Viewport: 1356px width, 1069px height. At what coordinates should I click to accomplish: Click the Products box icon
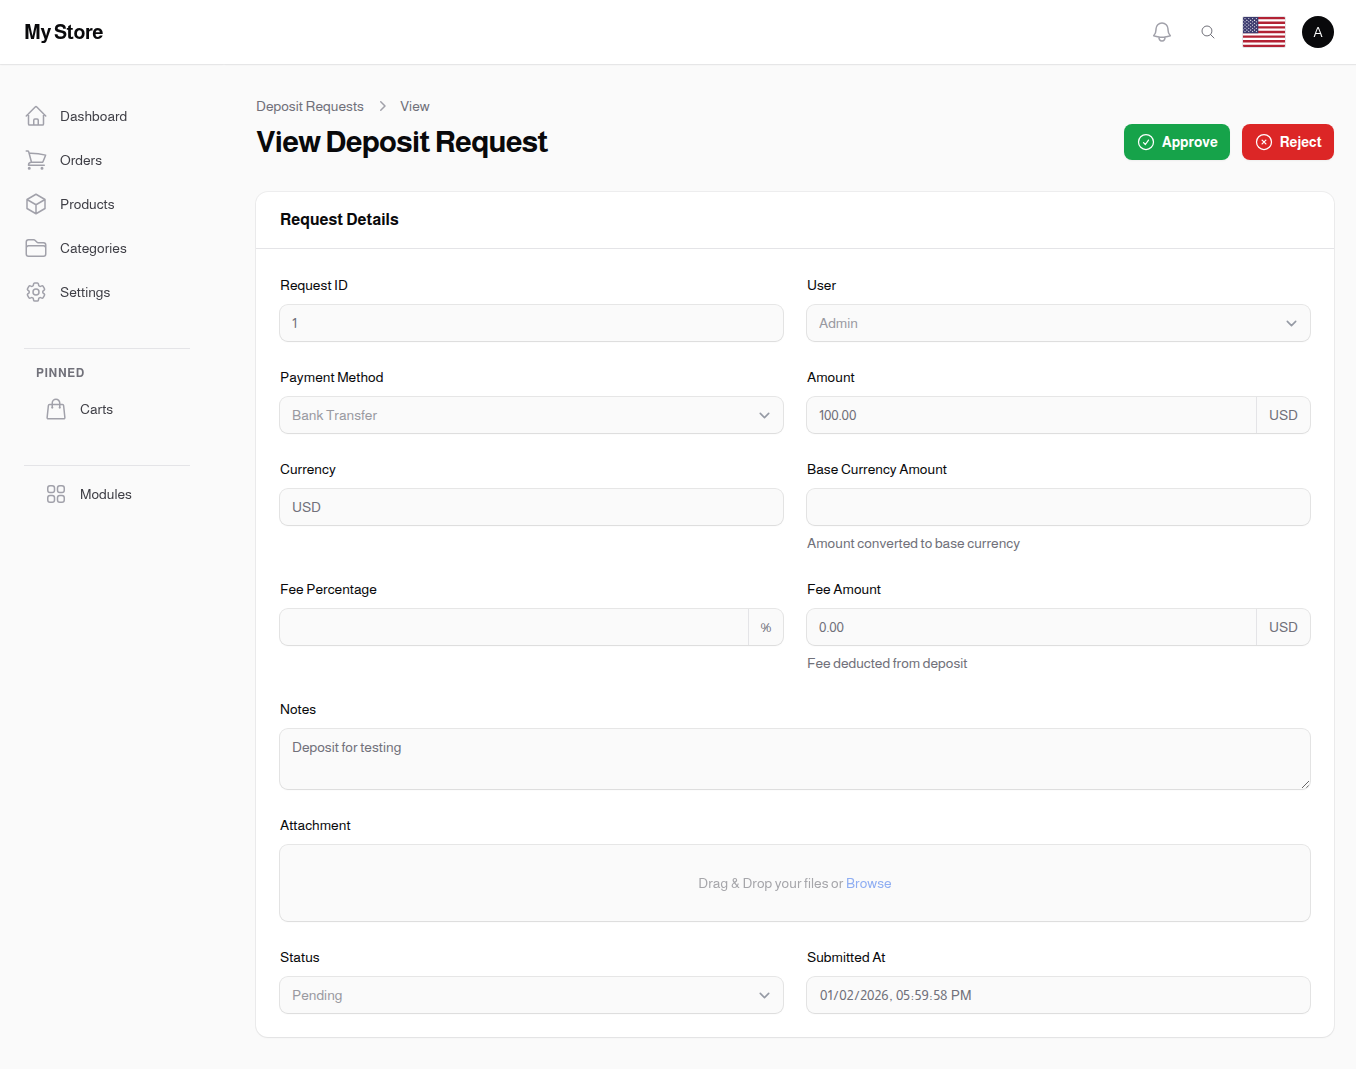pos(36,204)
